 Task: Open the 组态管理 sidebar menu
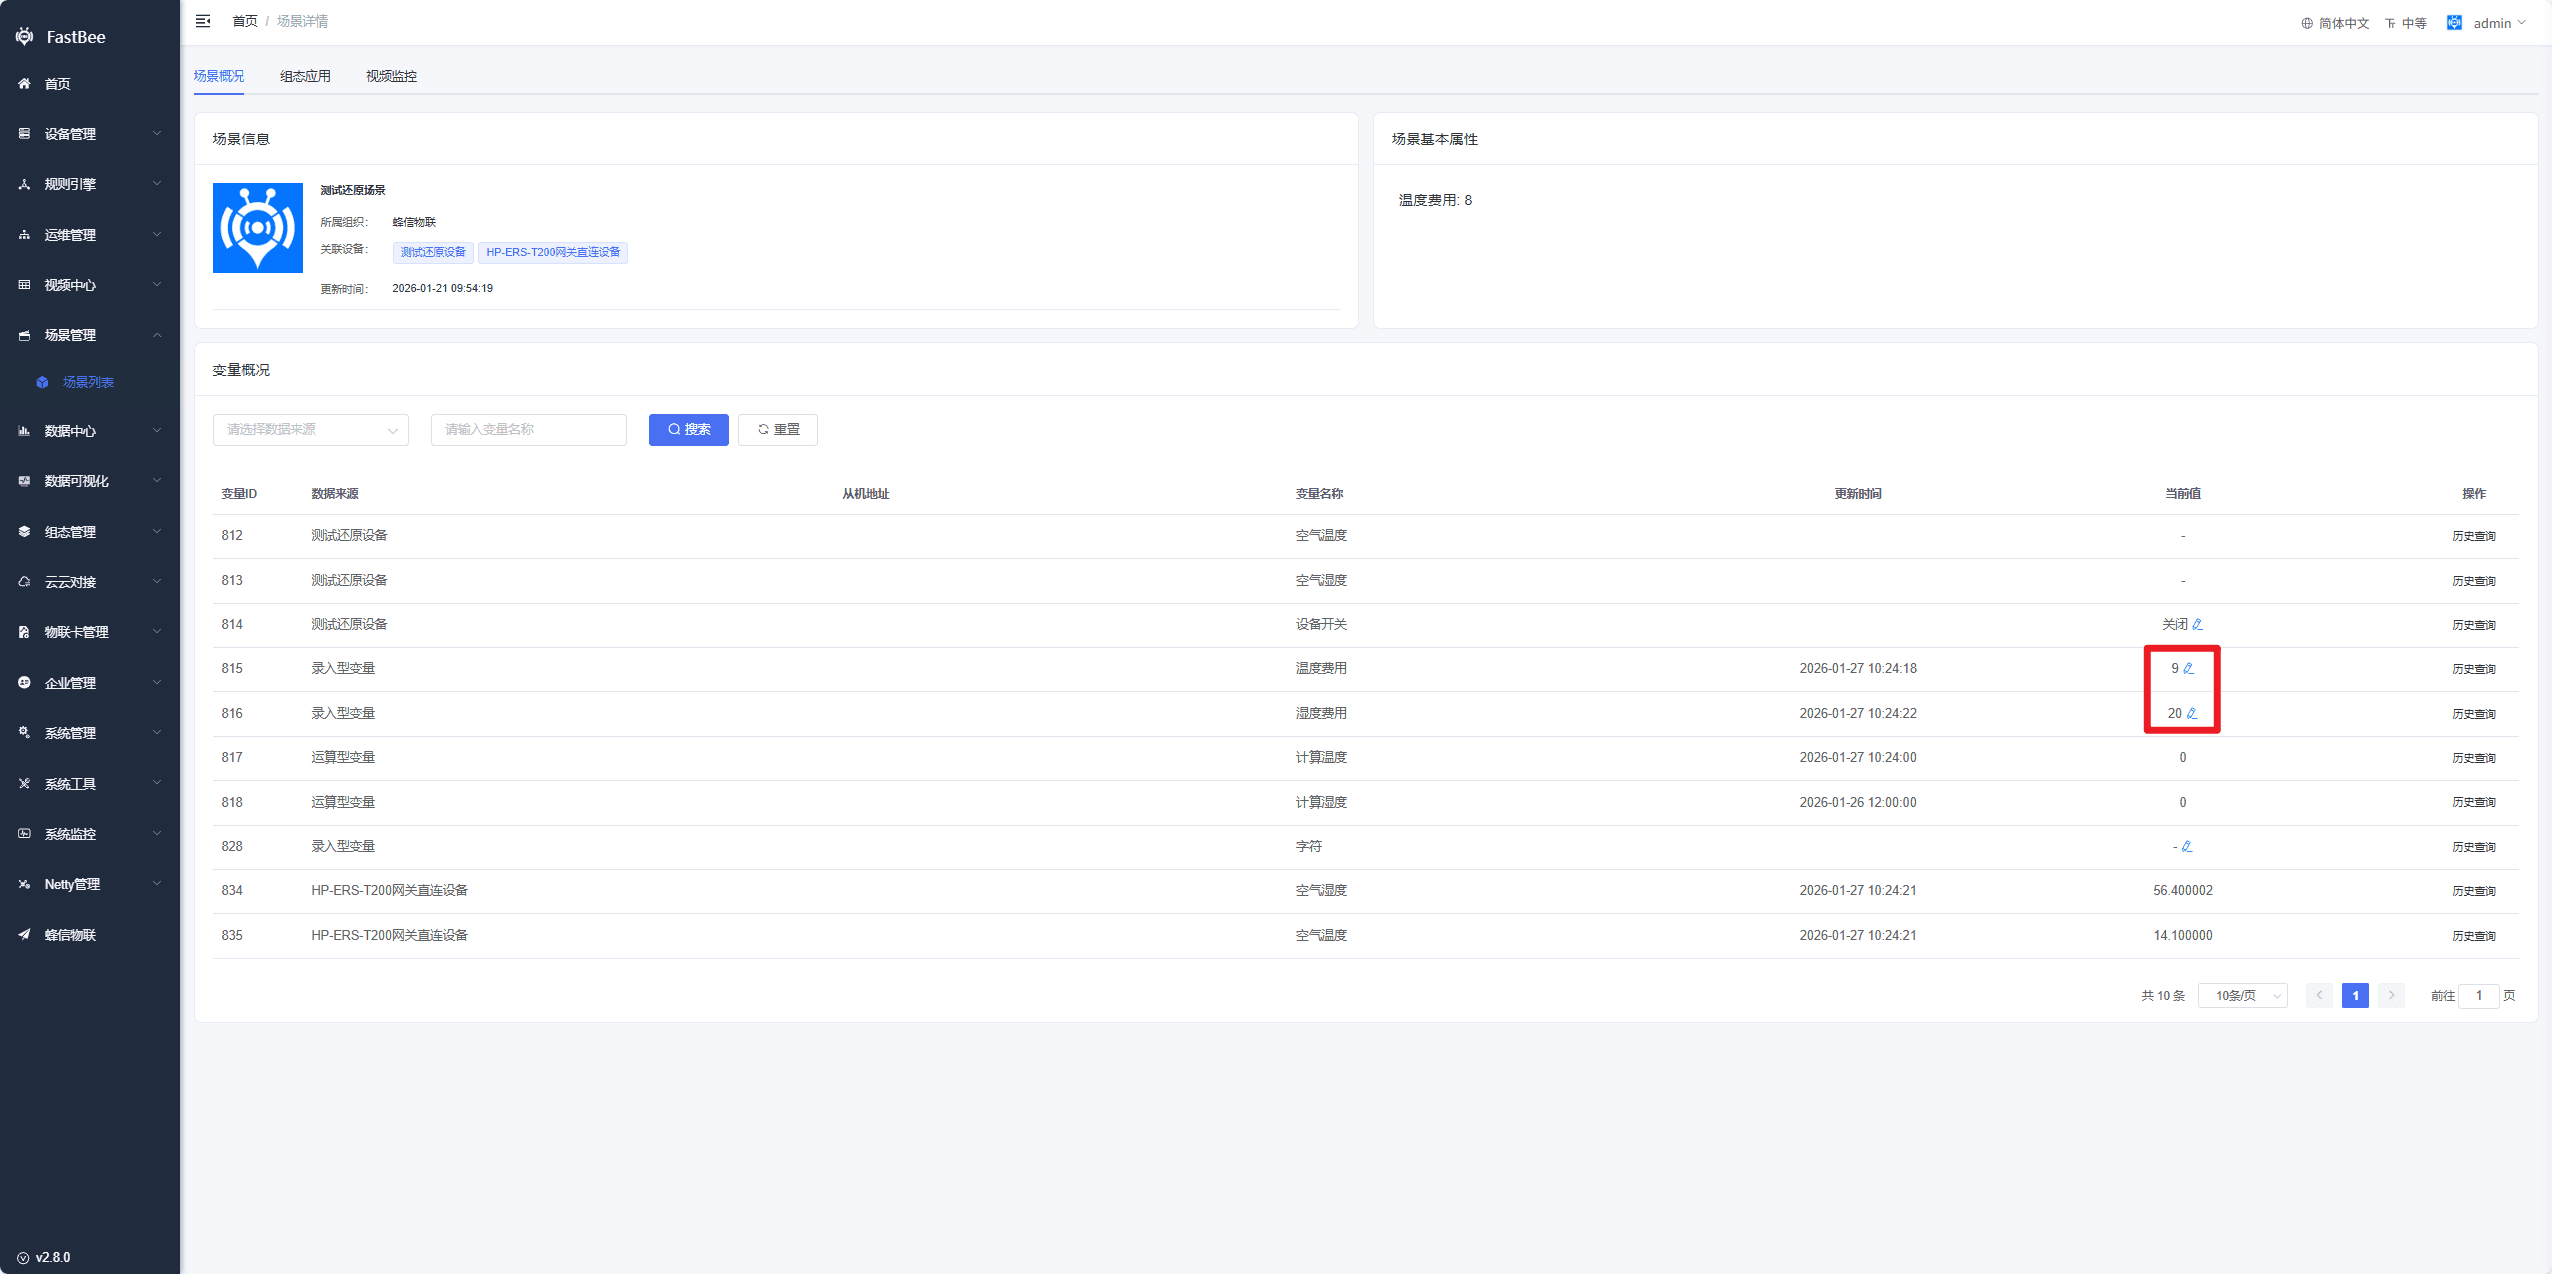click(90, 532)
